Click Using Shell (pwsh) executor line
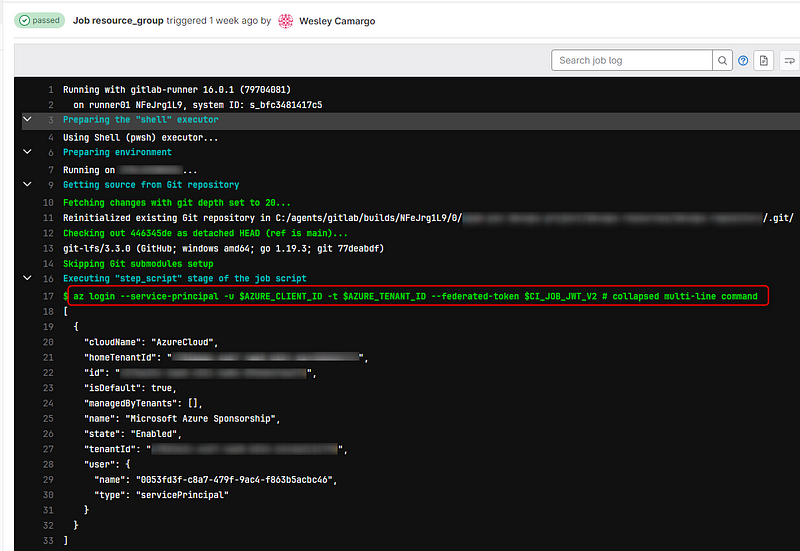 pyautogui.click(x=140, y=138)
